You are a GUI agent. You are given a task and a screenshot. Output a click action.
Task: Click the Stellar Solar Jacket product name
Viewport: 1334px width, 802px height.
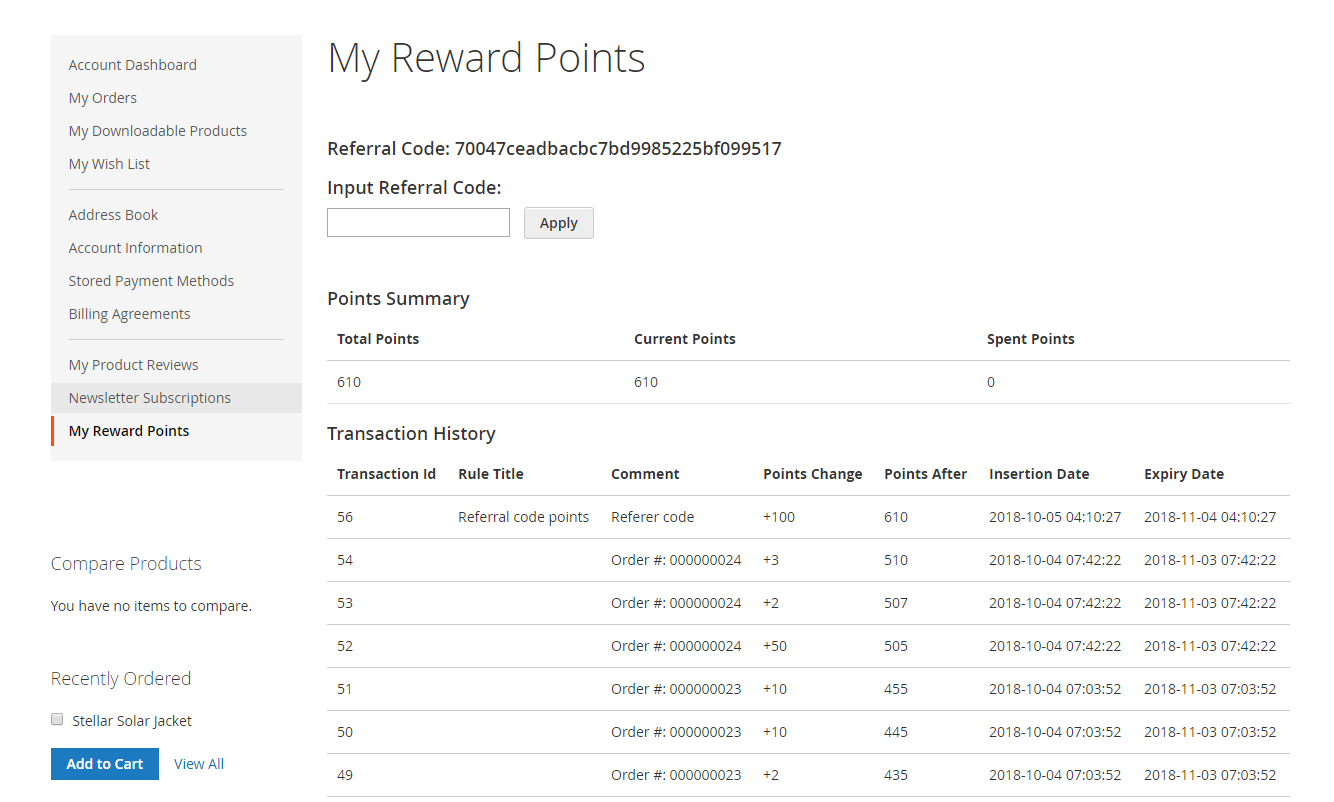[x=132, y=721]
